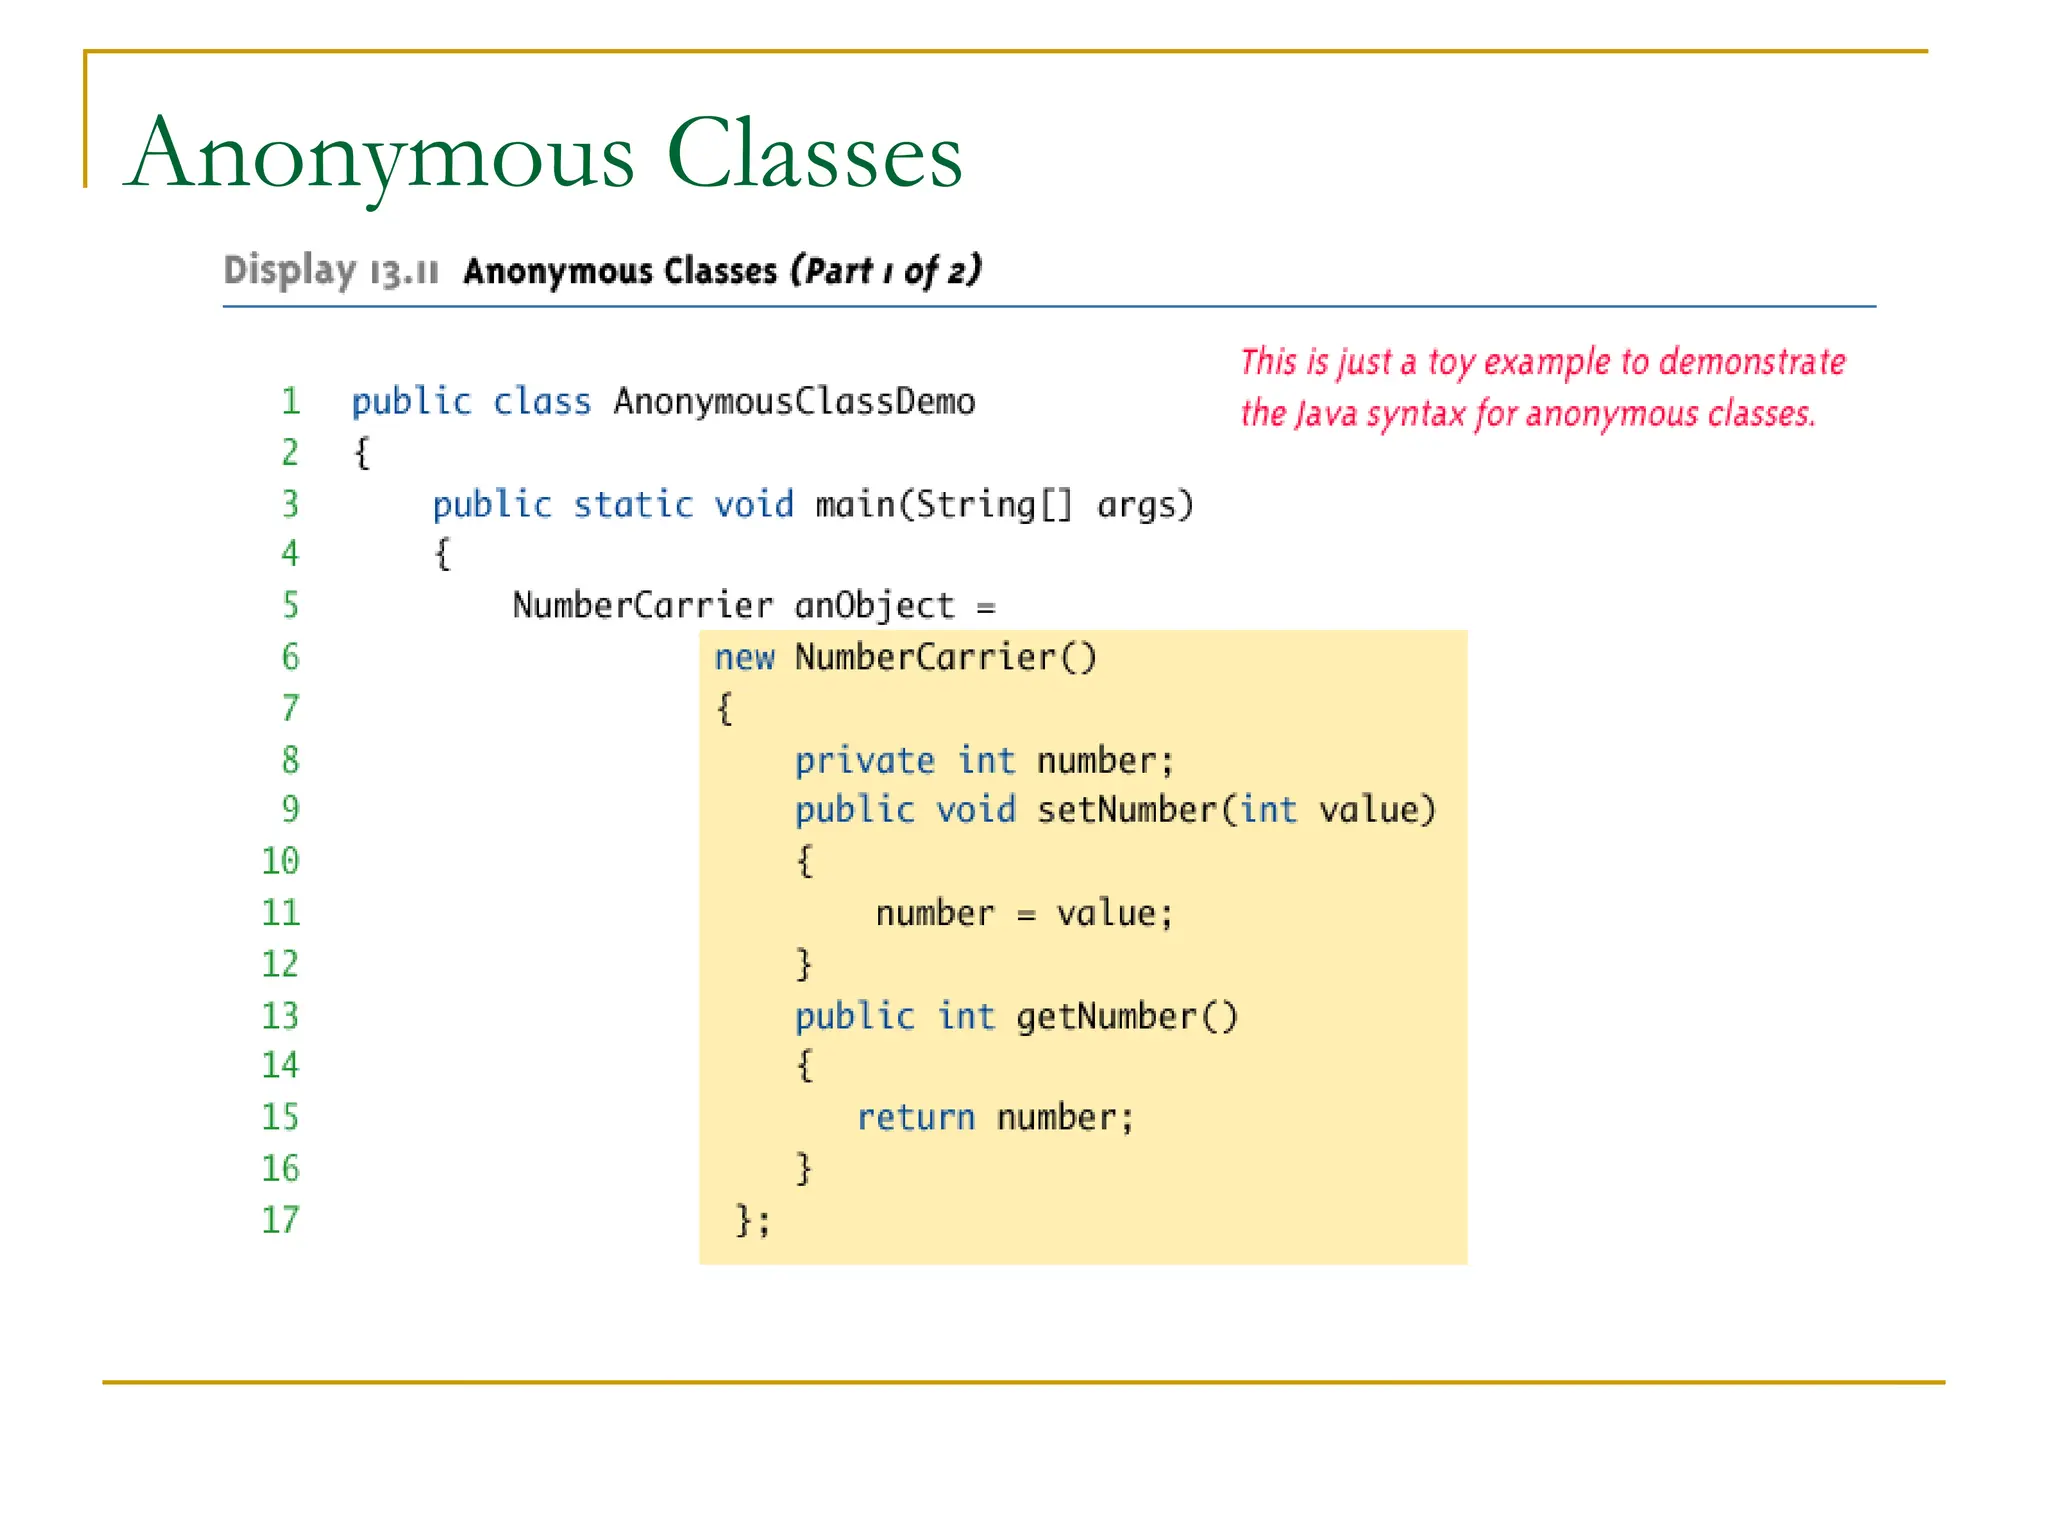Click the statement 'number = value;'
2048x1536 pixels.
point(1024,914)
